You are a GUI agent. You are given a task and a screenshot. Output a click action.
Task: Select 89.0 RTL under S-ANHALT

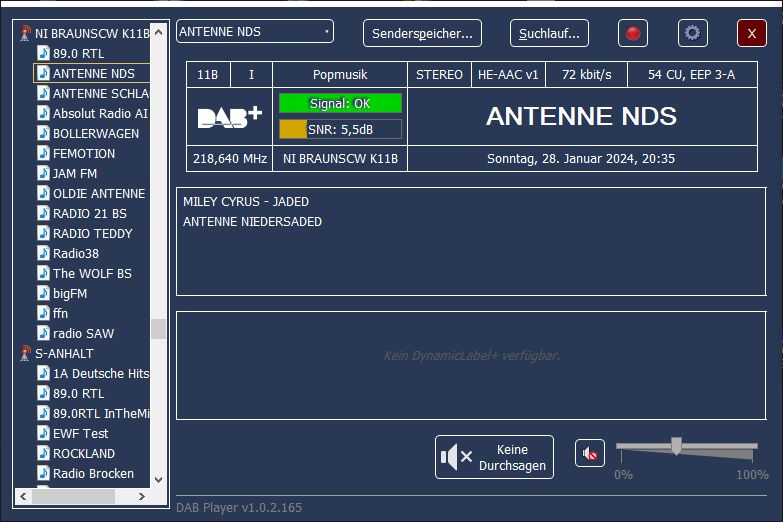point(78,393)
